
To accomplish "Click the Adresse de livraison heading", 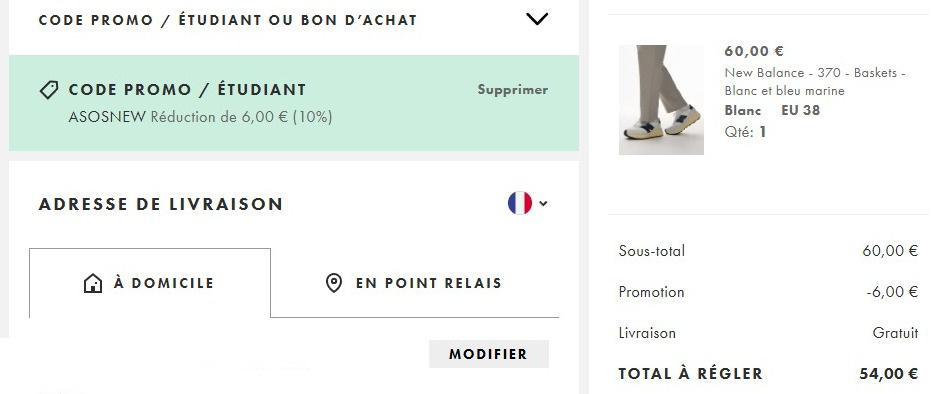I will point(161,204).
